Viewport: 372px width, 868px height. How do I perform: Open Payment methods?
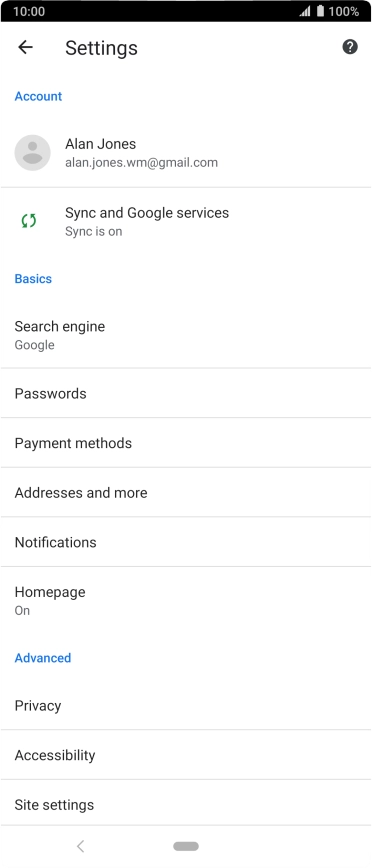point(186,443)
